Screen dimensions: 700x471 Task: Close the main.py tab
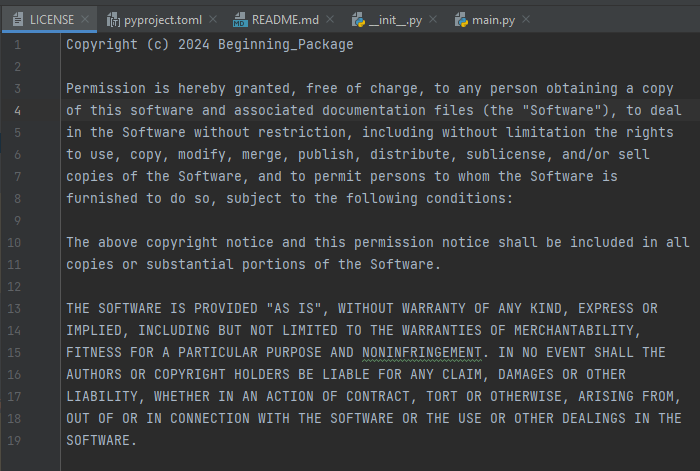pos(526,19)
